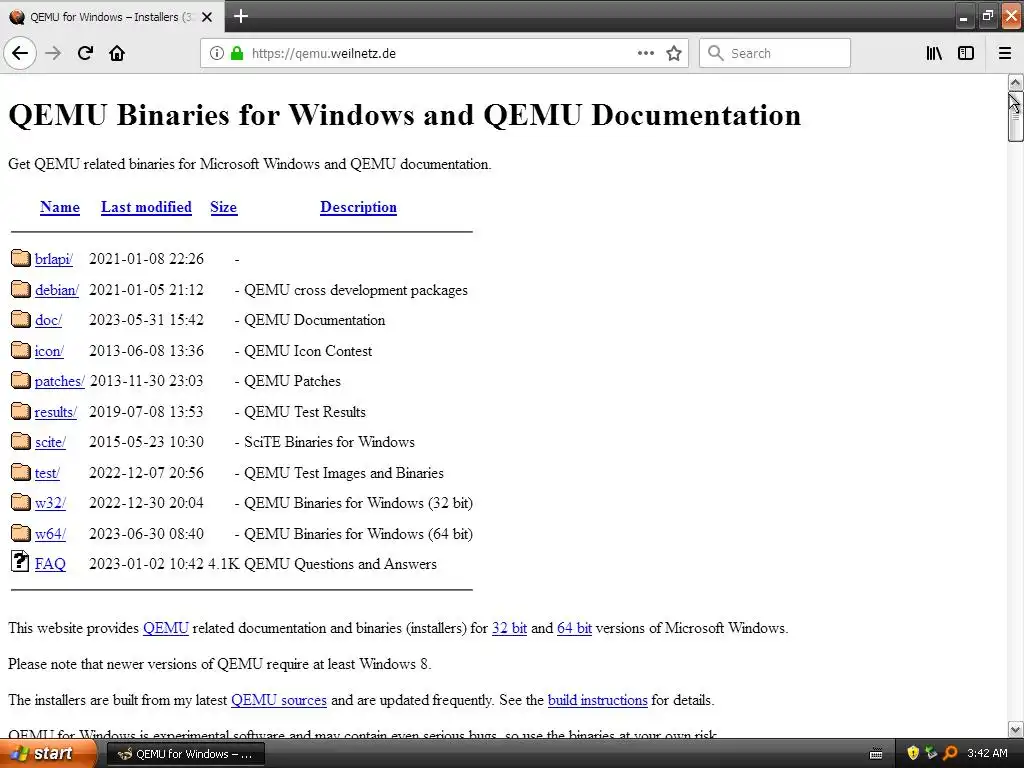Viewport: 1024px width, 768px height.
Task: Open the Firefox hamburger menu
Action: coord(1005,54)
